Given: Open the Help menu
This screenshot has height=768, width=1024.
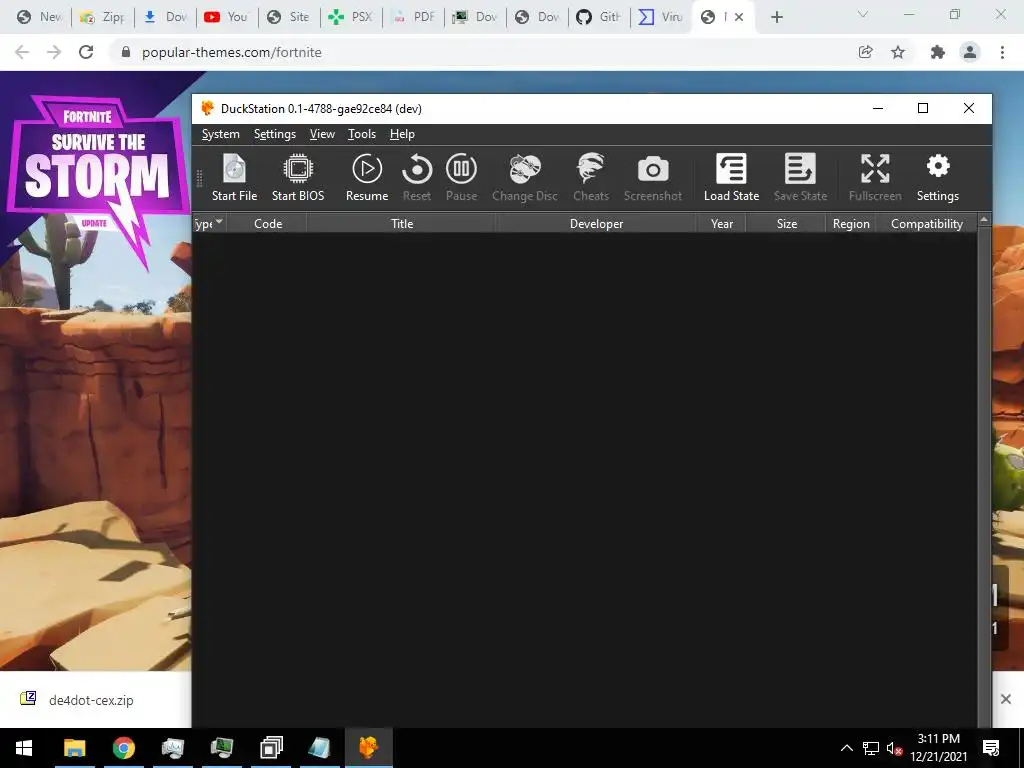Looking at the screenshot, I should click(x=402, y=134).
